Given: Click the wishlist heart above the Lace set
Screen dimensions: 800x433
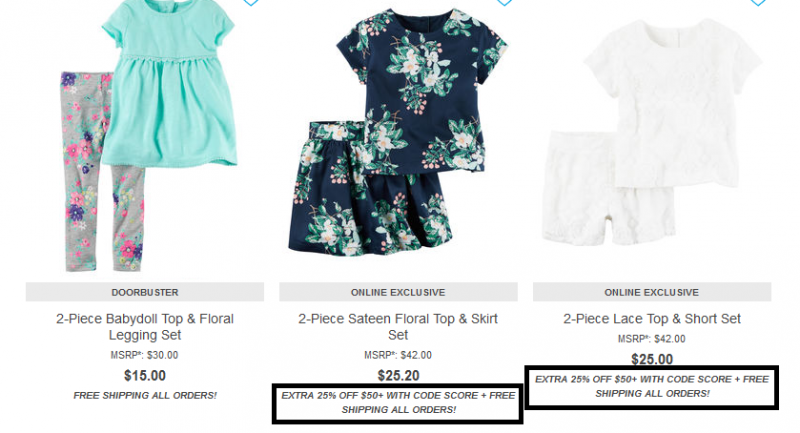Looking at the screenshot, I should pyautogui.click(x=758, y=2).
